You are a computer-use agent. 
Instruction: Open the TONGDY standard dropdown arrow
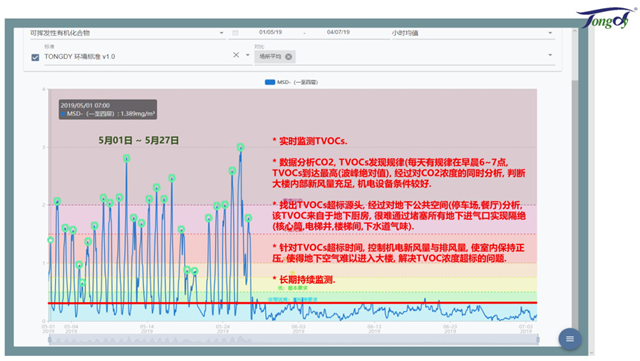pos(247,55)
